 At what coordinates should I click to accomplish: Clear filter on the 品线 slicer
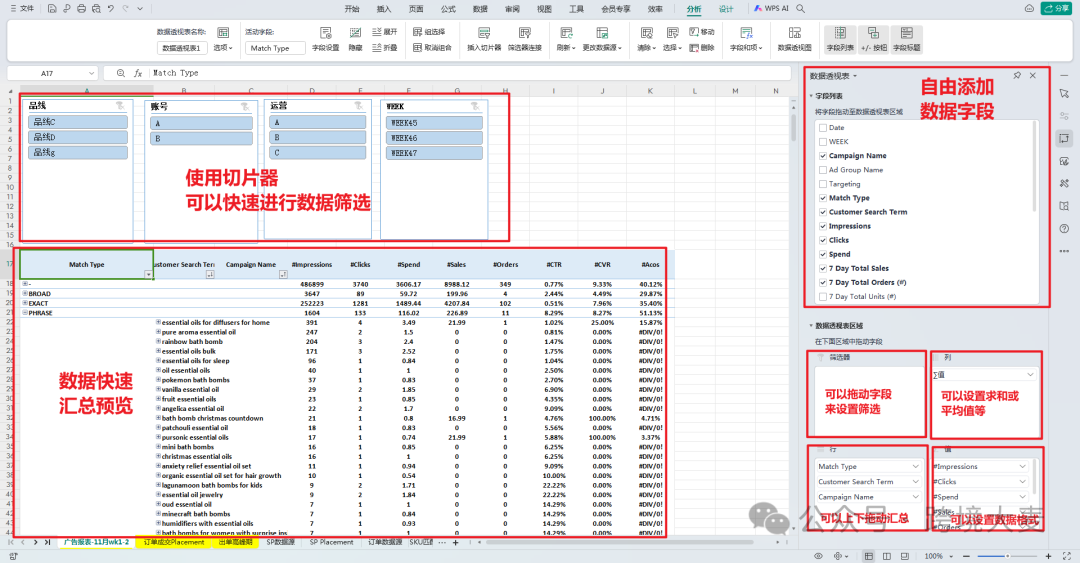tap(121, 105)
